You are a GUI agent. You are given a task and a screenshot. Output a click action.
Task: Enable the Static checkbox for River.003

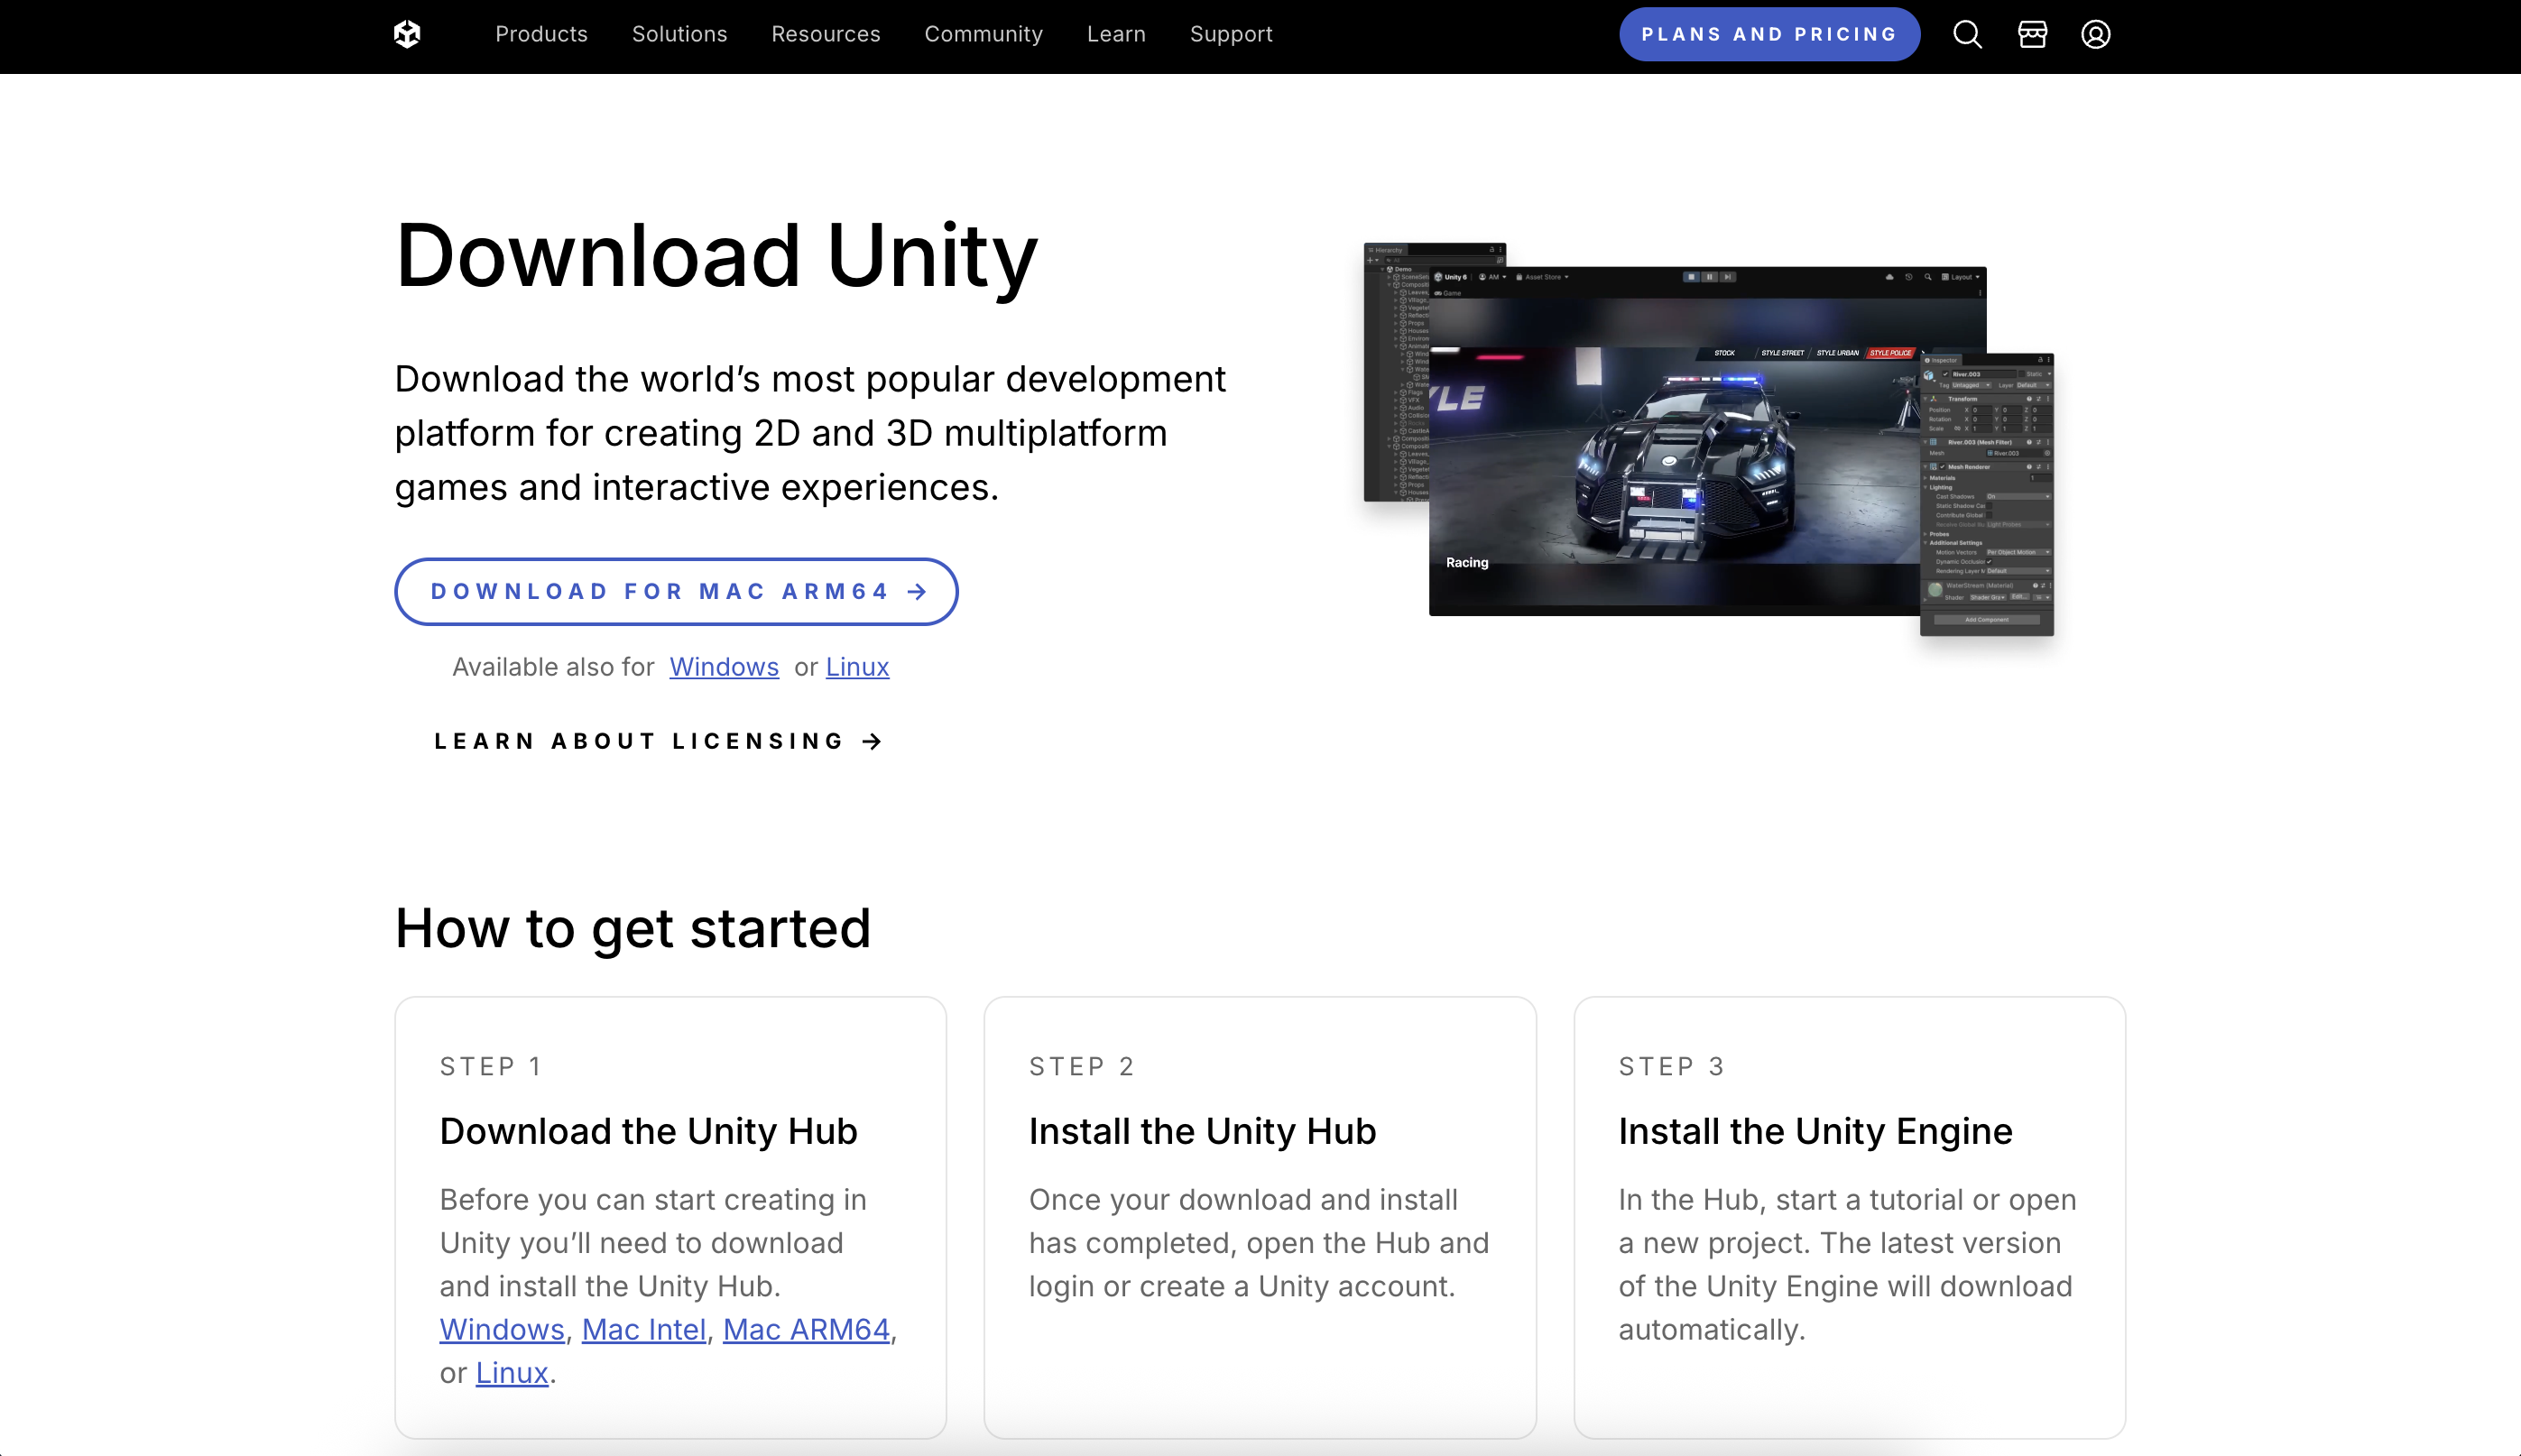pyautogui.click(x=2022, y=375)
